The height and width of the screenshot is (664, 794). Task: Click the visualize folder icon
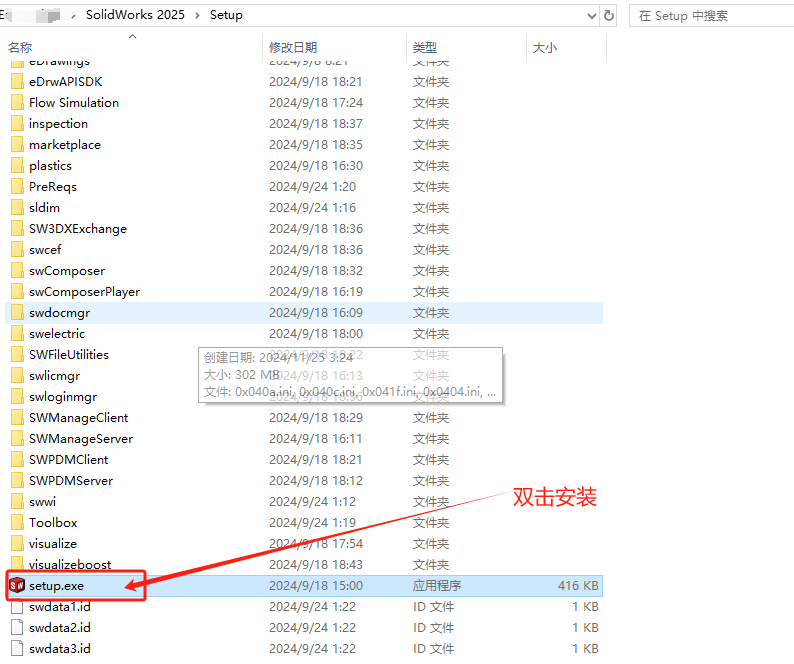[x=16, y=544]
